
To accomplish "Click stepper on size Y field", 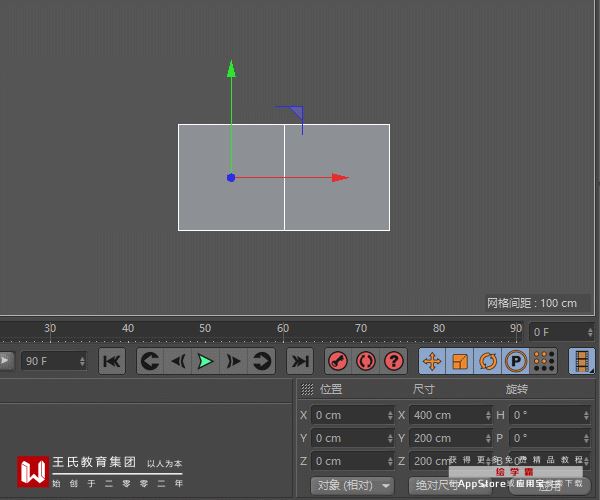I will (488, 438).
